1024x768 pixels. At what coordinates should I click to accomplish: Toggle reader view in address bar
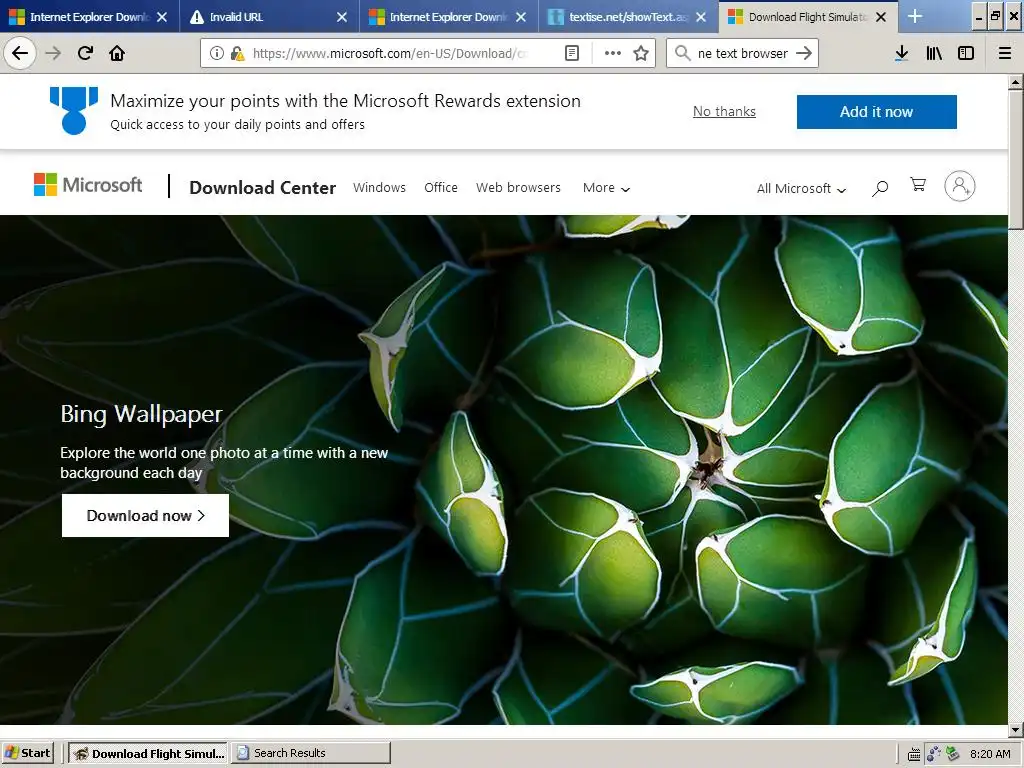[571, 53]
